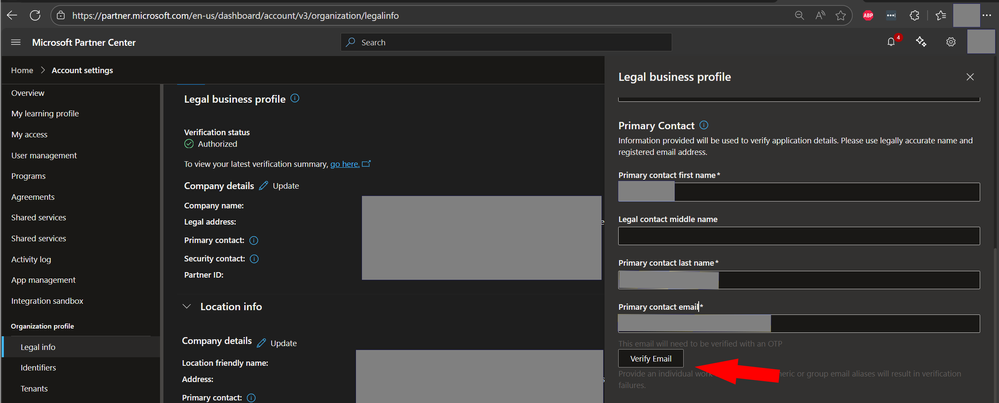
Task: Open Identifiers in the sidebar
Action: (38, 368)
